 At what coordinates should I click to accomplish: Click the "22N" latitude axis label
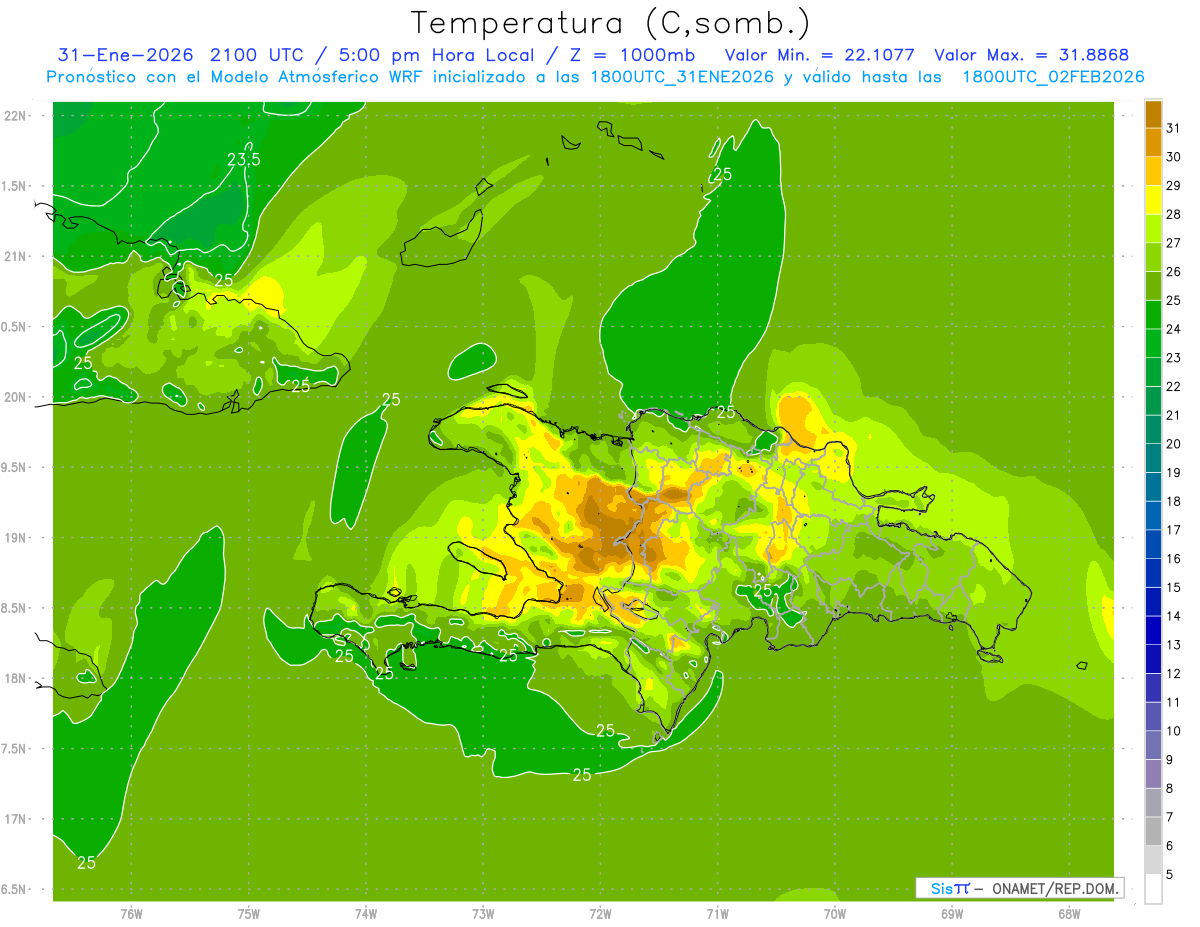point(16,116)
